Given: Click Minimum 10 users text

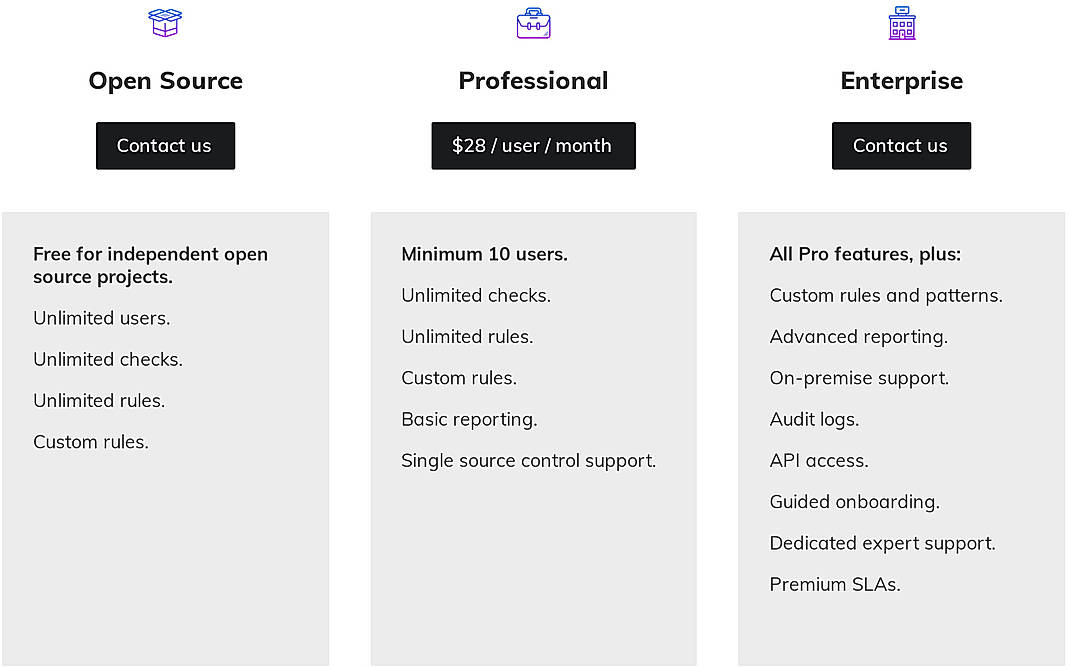Looking at the screenshot, I should pyautogui.click(x=484, y=254).
